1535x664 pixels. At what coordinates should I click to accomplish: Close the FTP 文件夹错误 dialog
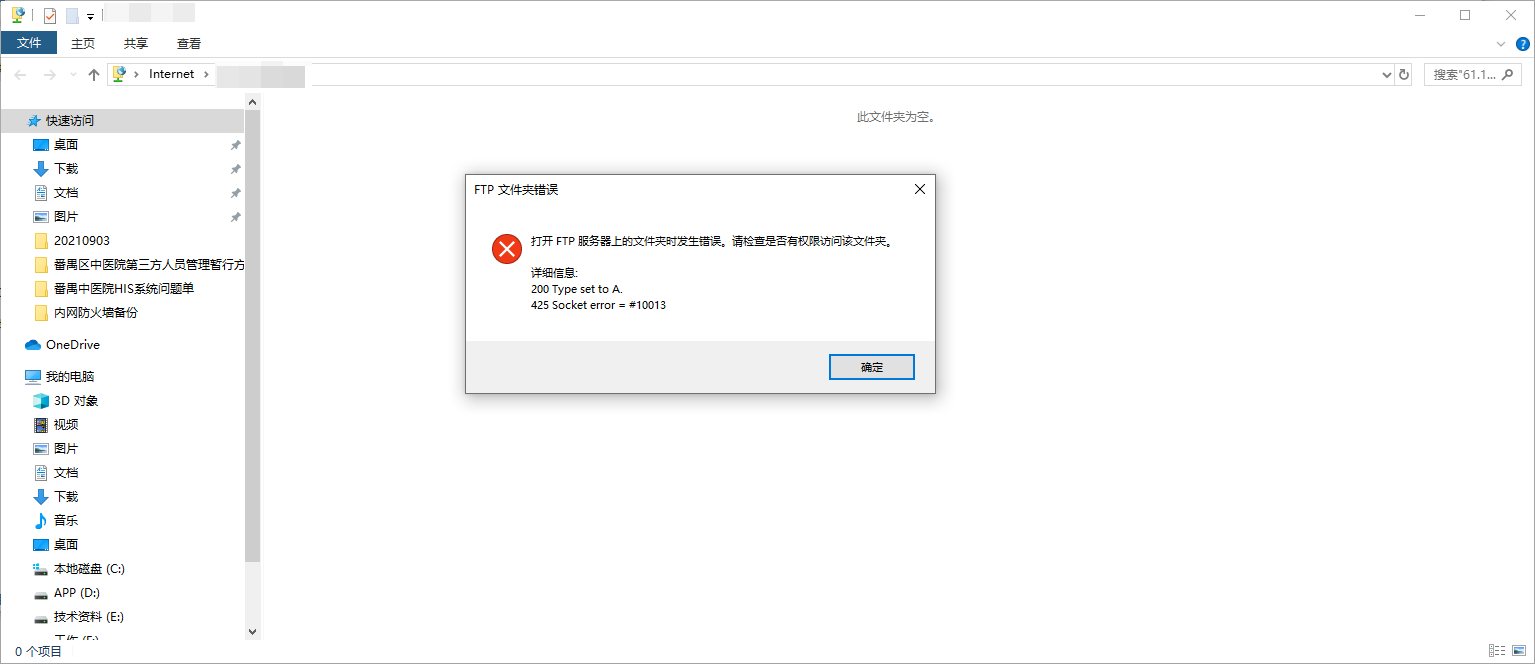pyautogui.click(x=920, y=189)
